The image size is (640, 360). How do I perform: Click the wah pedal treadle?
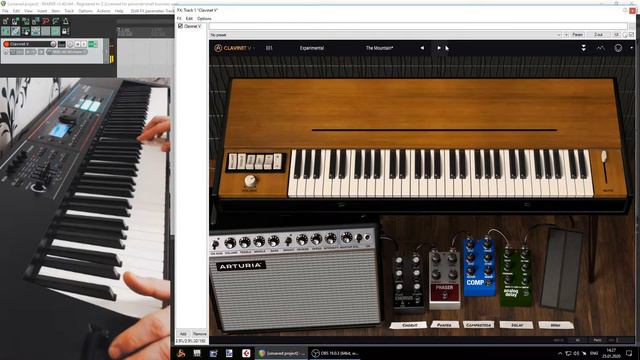562,268
